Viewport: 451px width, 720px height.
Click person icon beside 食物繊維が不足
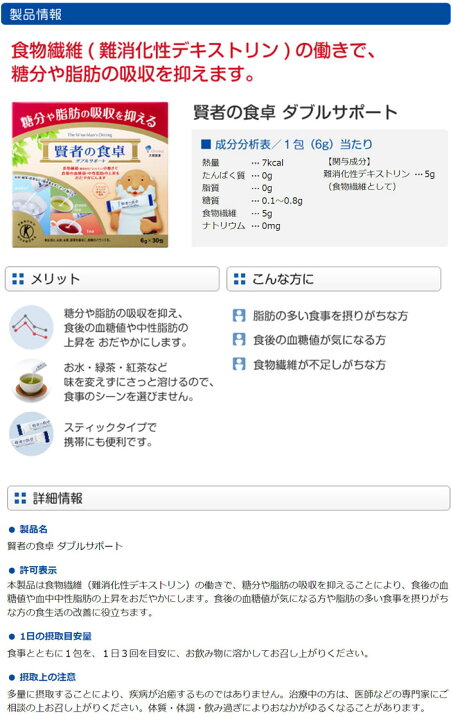(239, 365)
